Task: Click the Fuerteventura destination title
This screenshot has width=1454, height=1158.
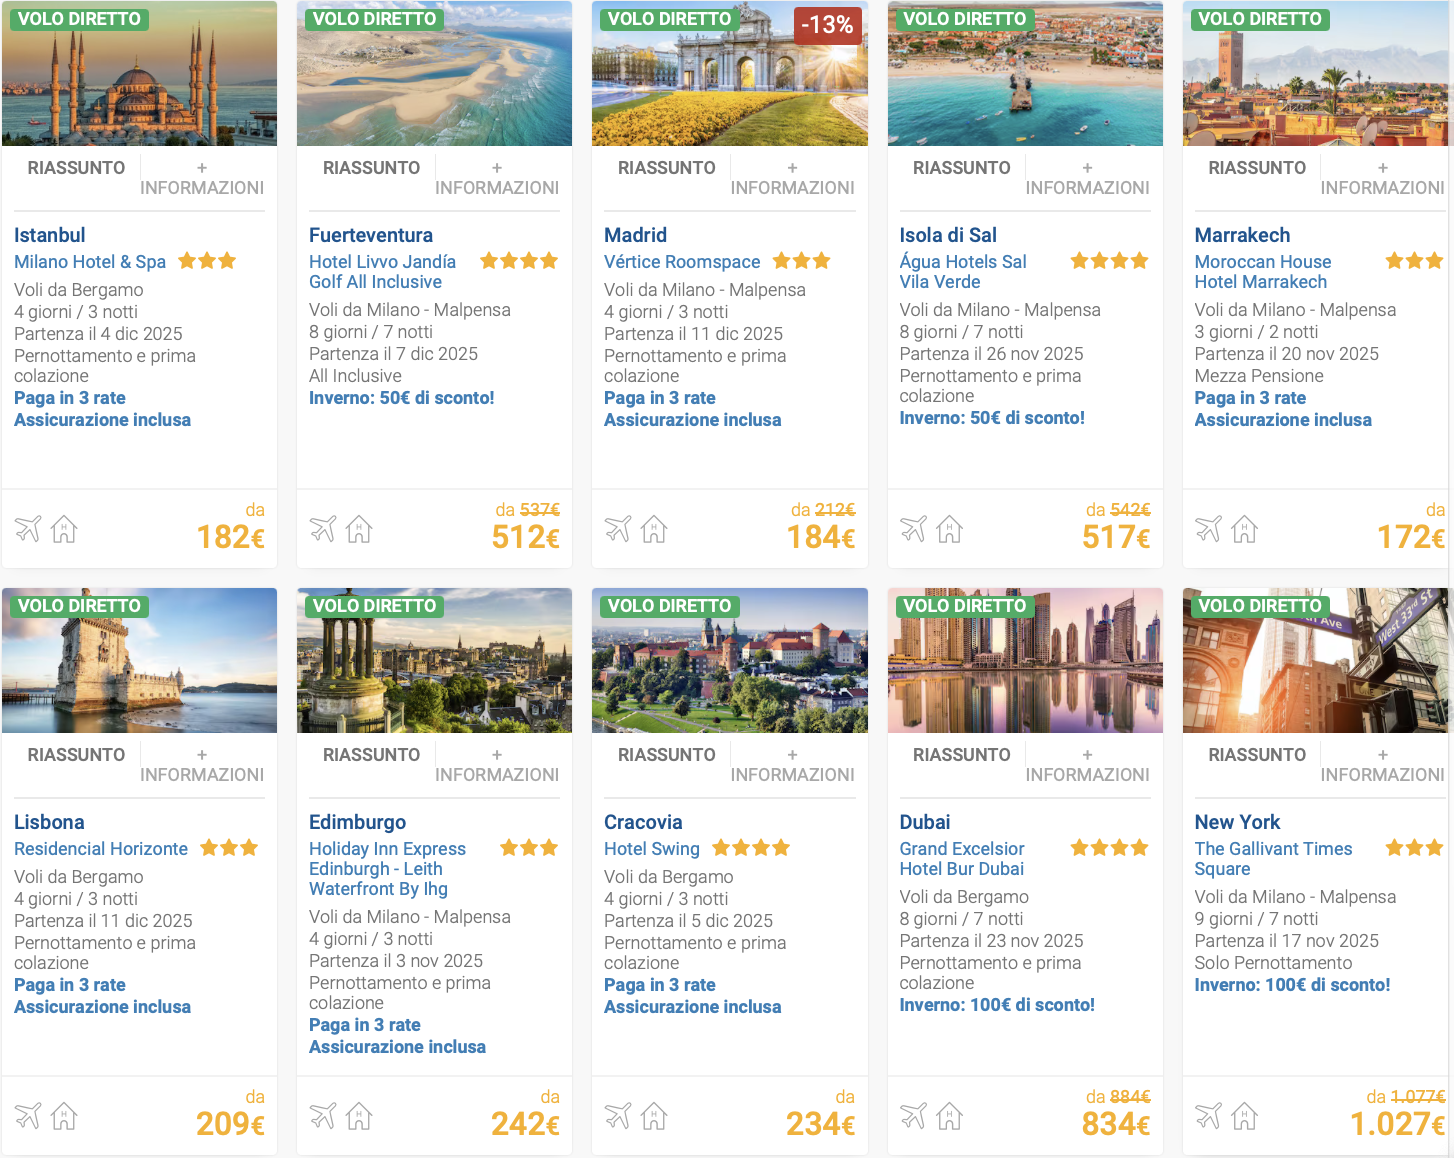Action: click(371, 235)
